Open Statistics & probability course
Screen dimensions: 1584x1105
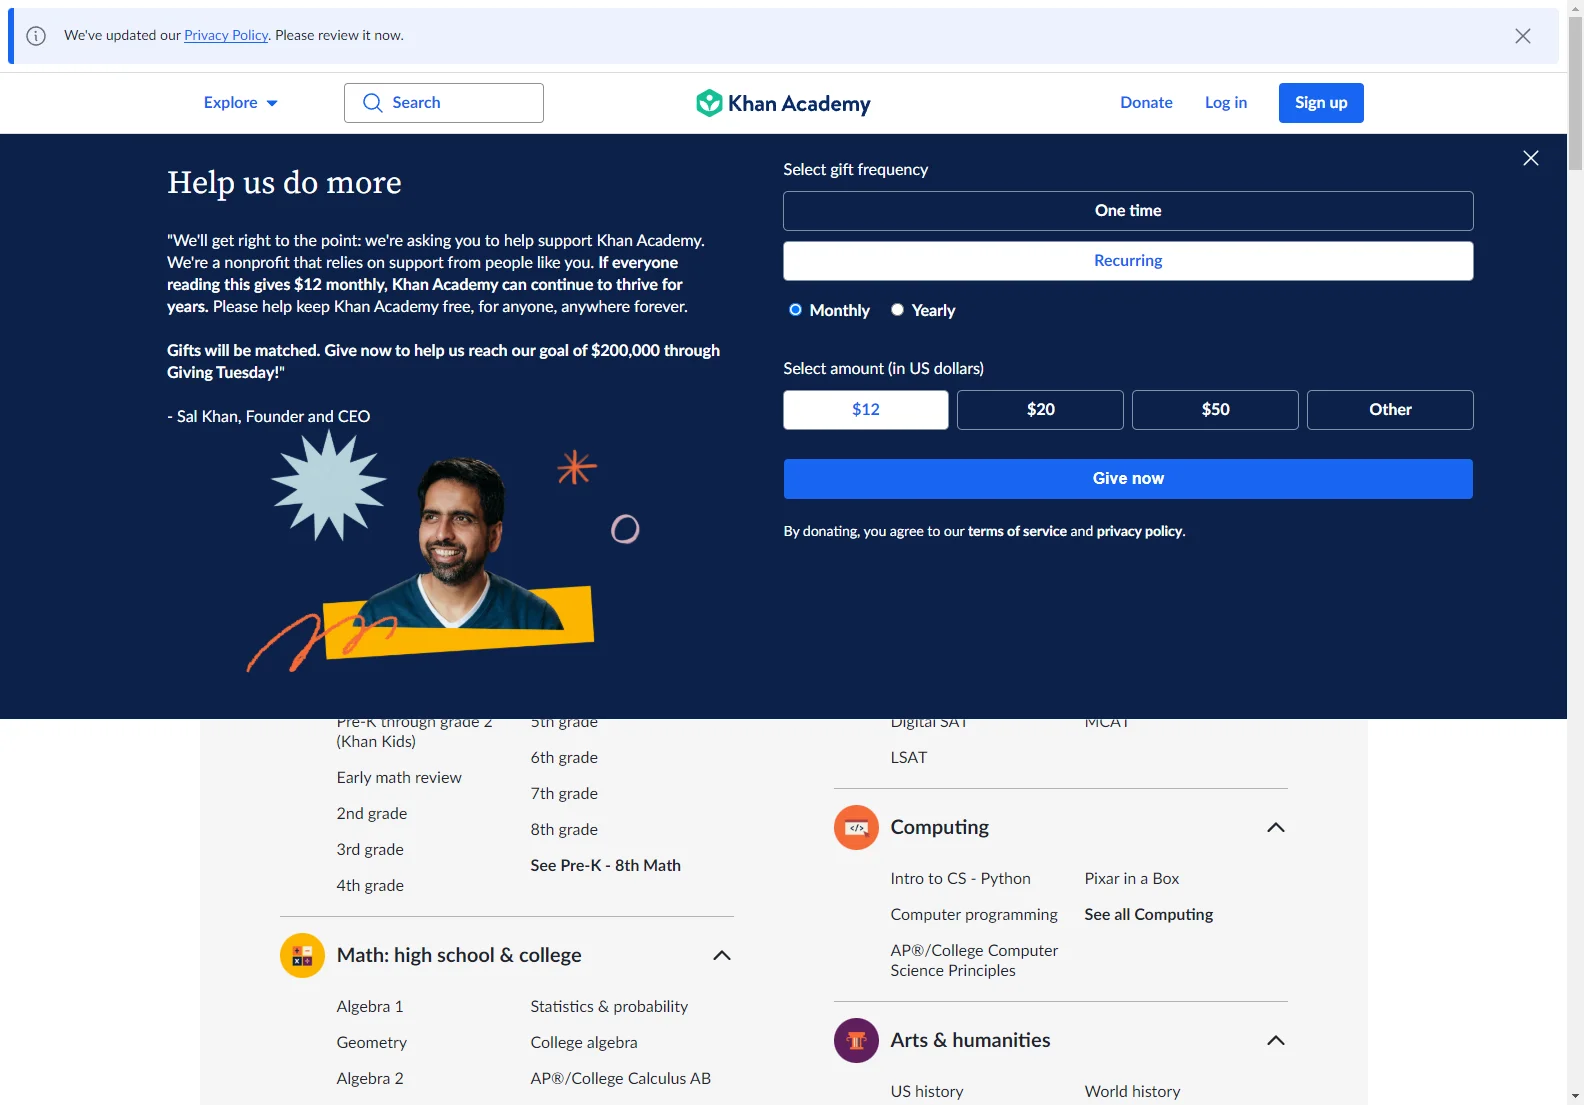click(x=609, y=1007)
